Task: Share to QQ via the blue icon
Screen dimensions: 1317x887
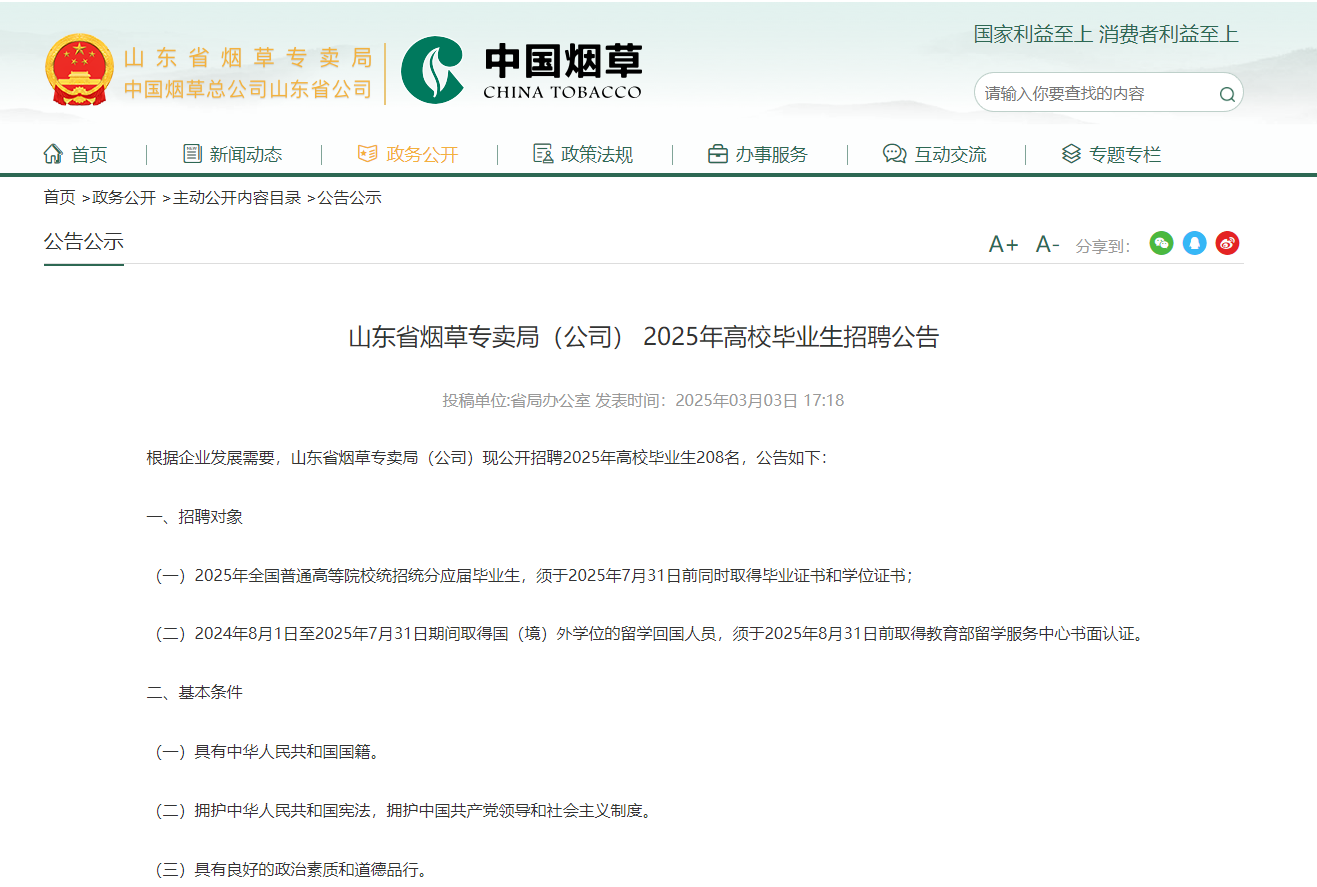Action: pyautogui.click(x=1194, y=243)
